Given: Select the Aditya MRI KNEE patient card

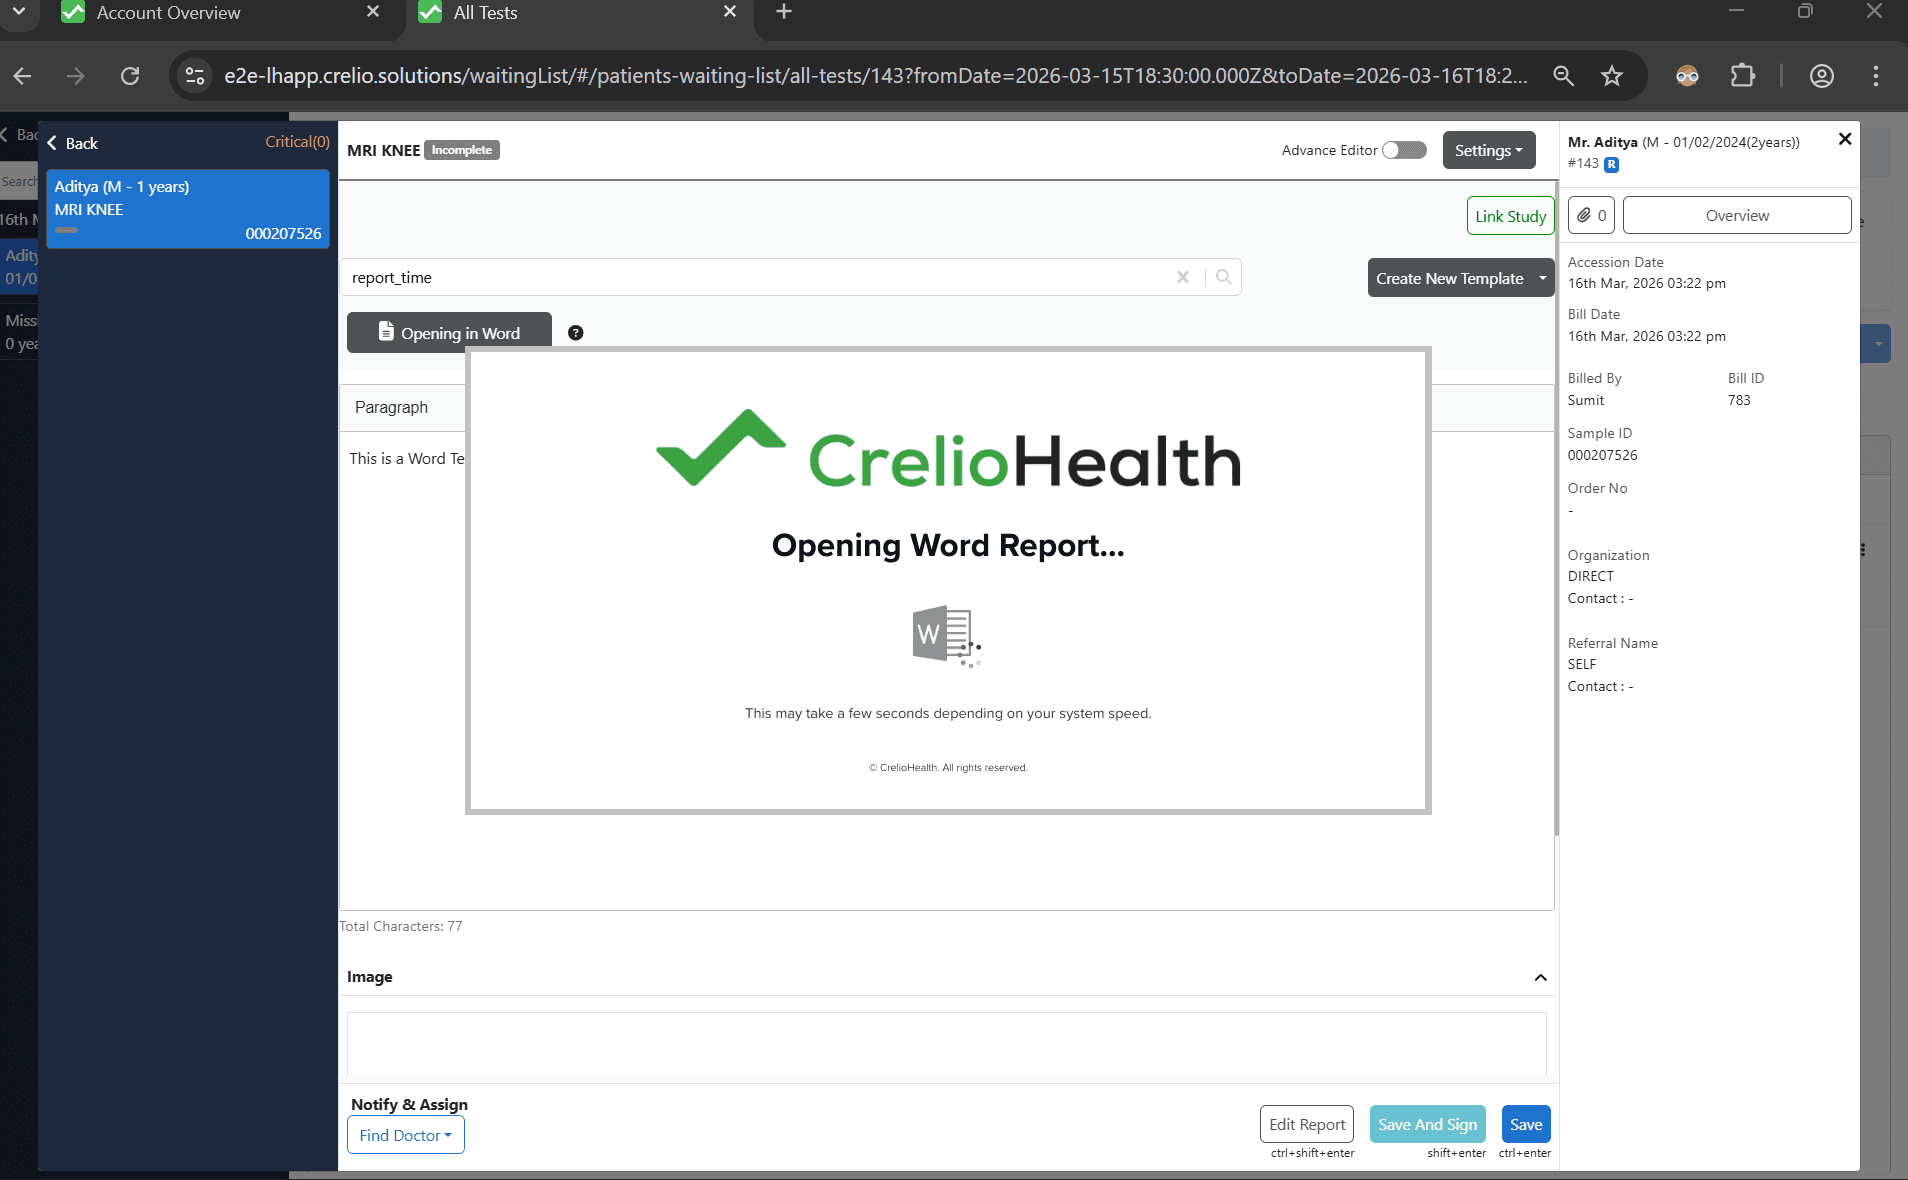Looking at the screenshot, I should (x=188, y=209).
